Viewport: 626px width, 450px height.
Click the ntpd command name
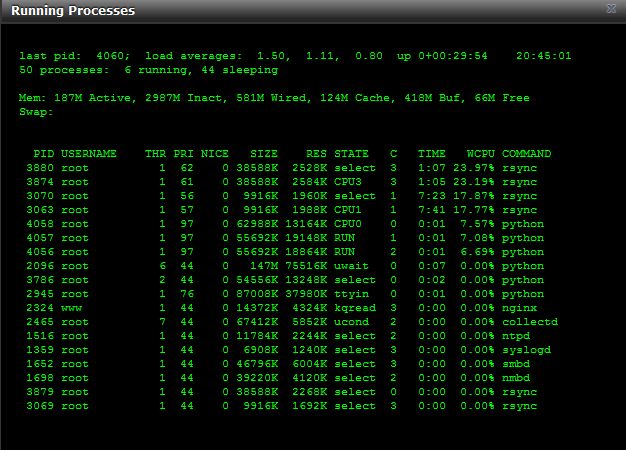516,336
